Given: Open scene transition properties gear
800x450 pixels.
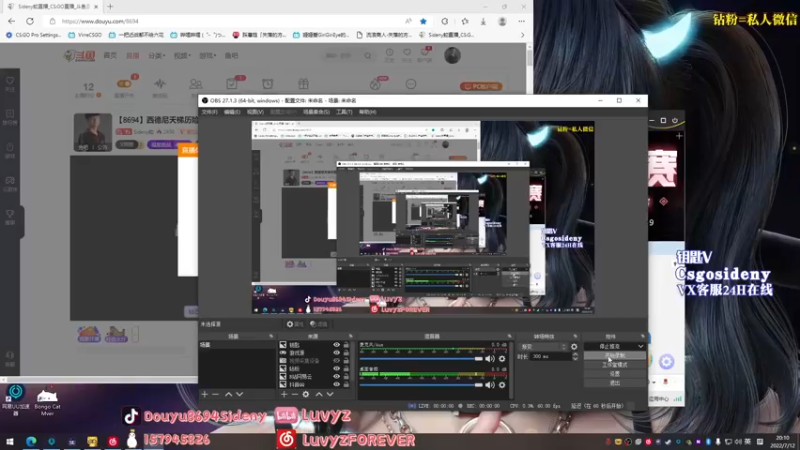Looking at the screenshot, I should tap(574, 346).
